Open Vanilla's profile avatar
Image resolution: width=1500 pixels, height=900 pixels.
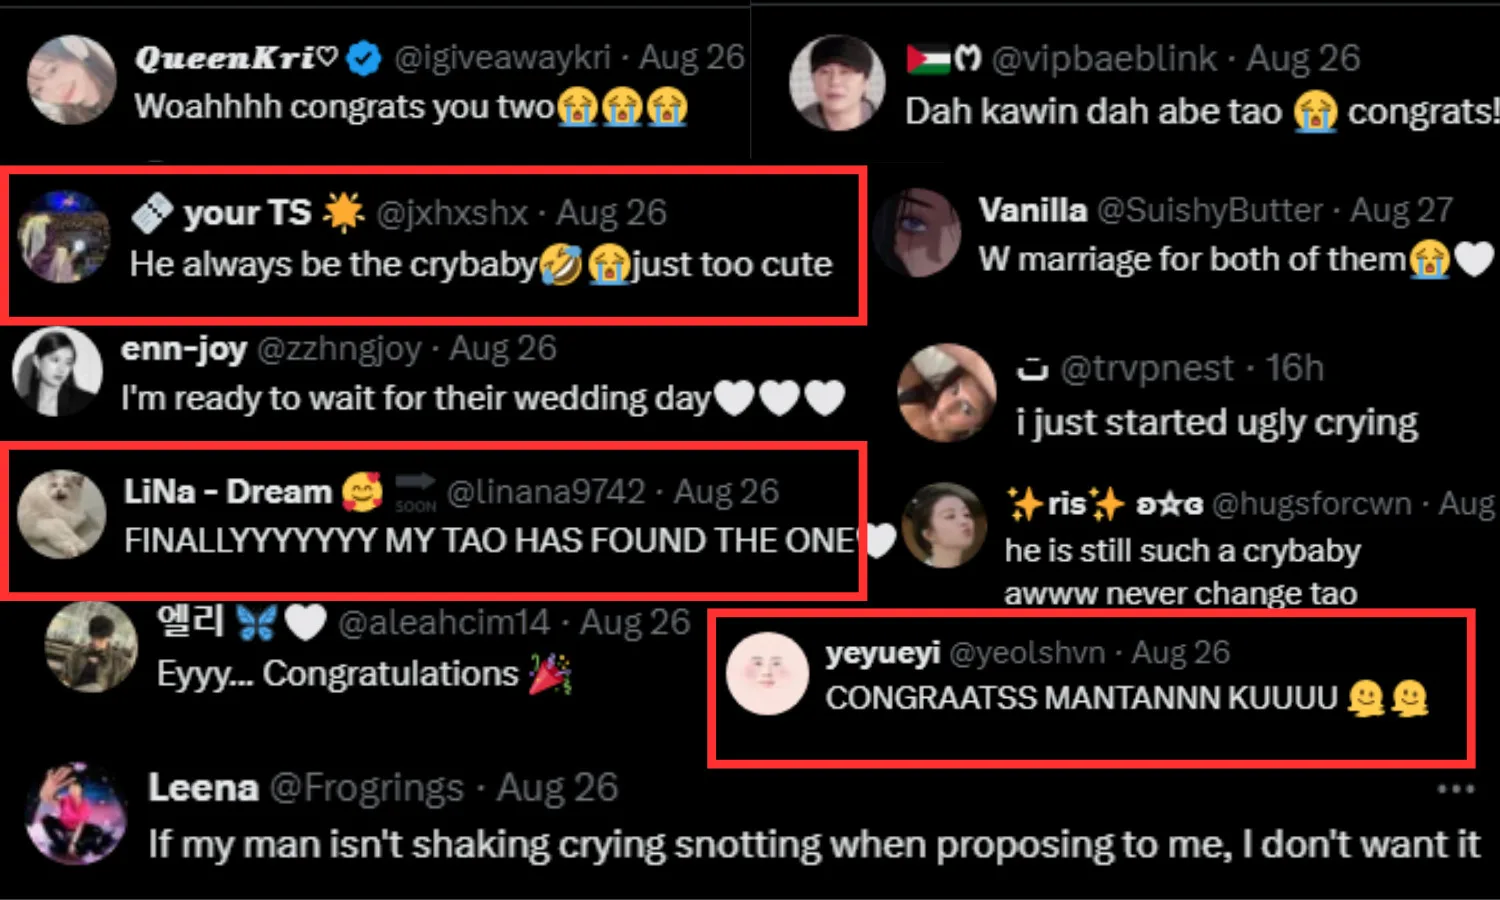[919, 232]
